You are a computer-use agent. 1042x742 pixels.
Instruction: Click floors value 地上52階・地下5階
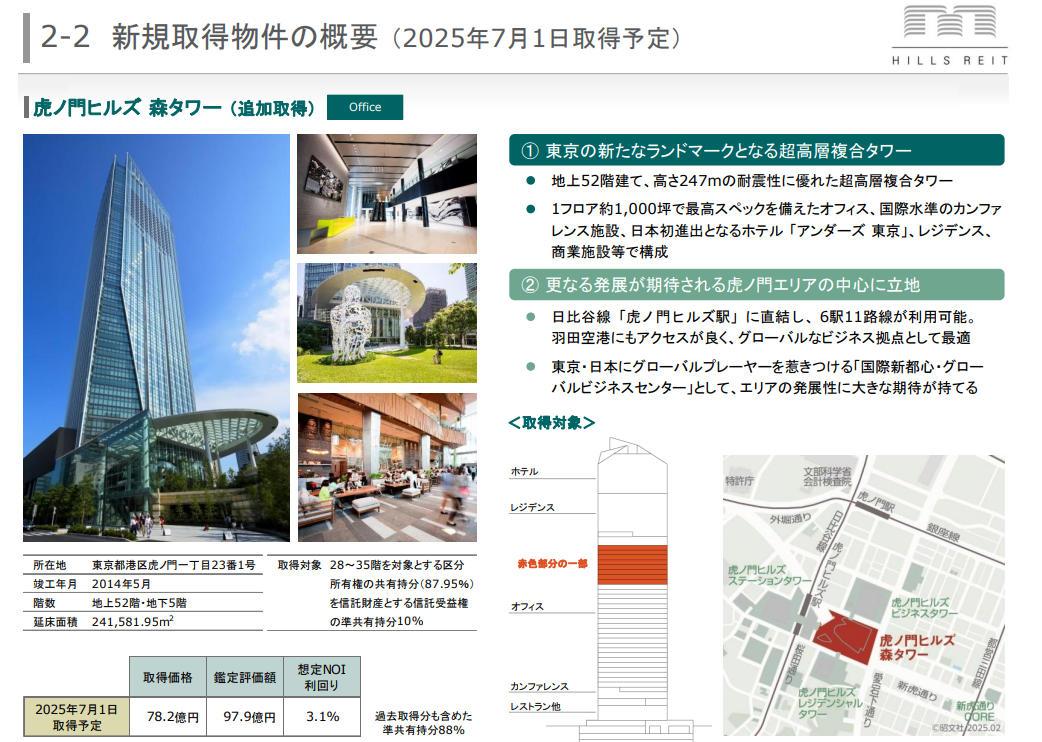pyautogui.click(x=140, y=603)
